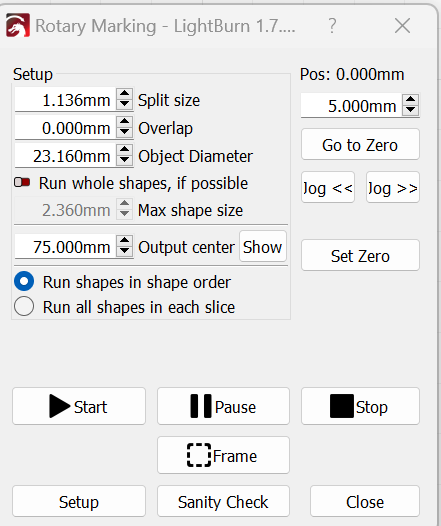
Task: Select Run shapes in shape order
Action: (24, 281)
